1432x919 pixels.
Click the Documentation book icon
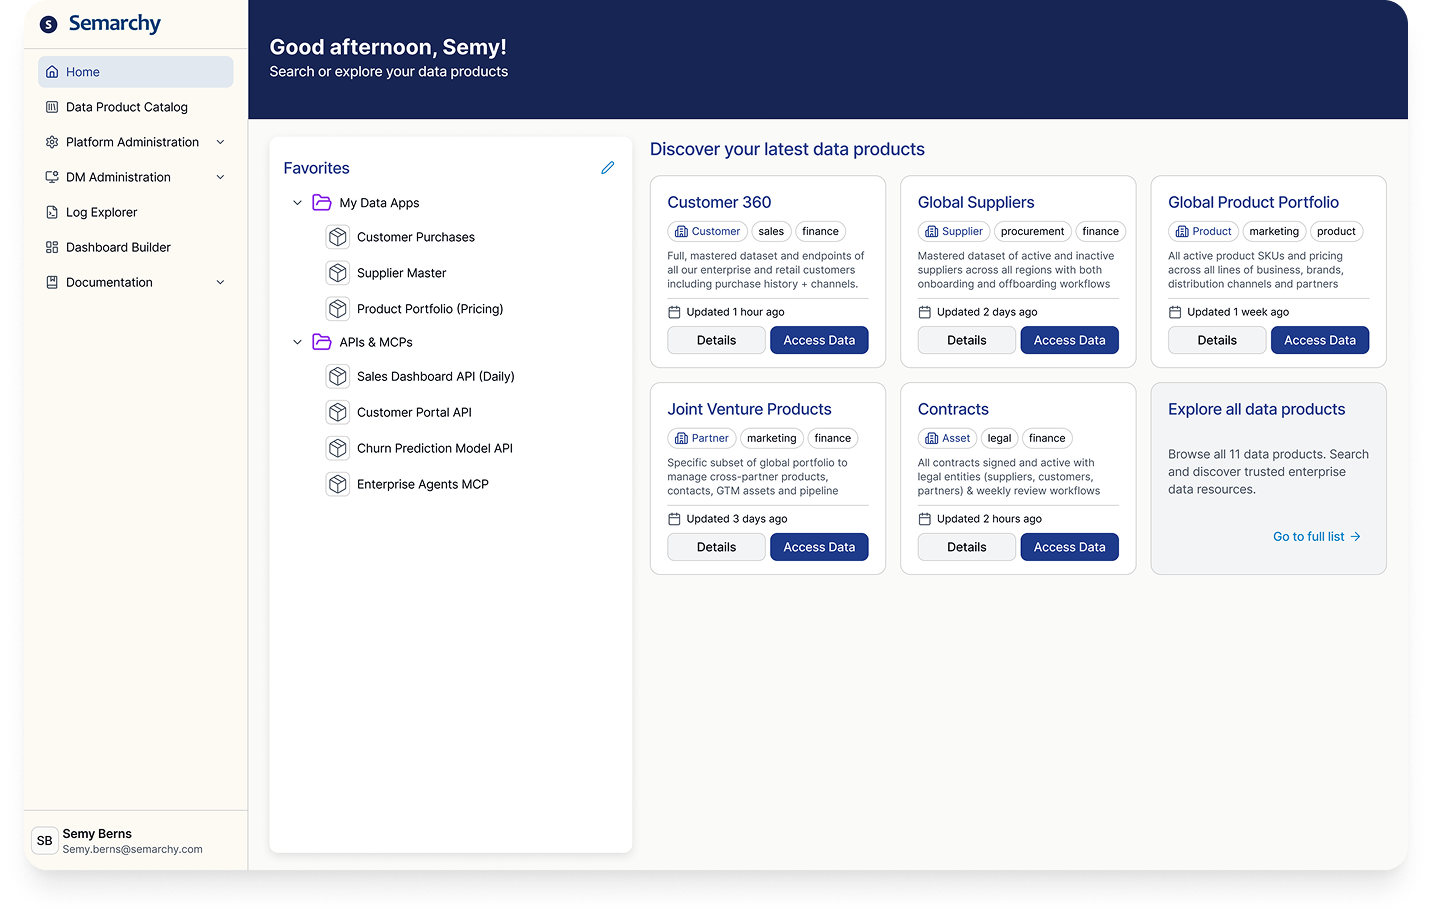coord(52,282)
